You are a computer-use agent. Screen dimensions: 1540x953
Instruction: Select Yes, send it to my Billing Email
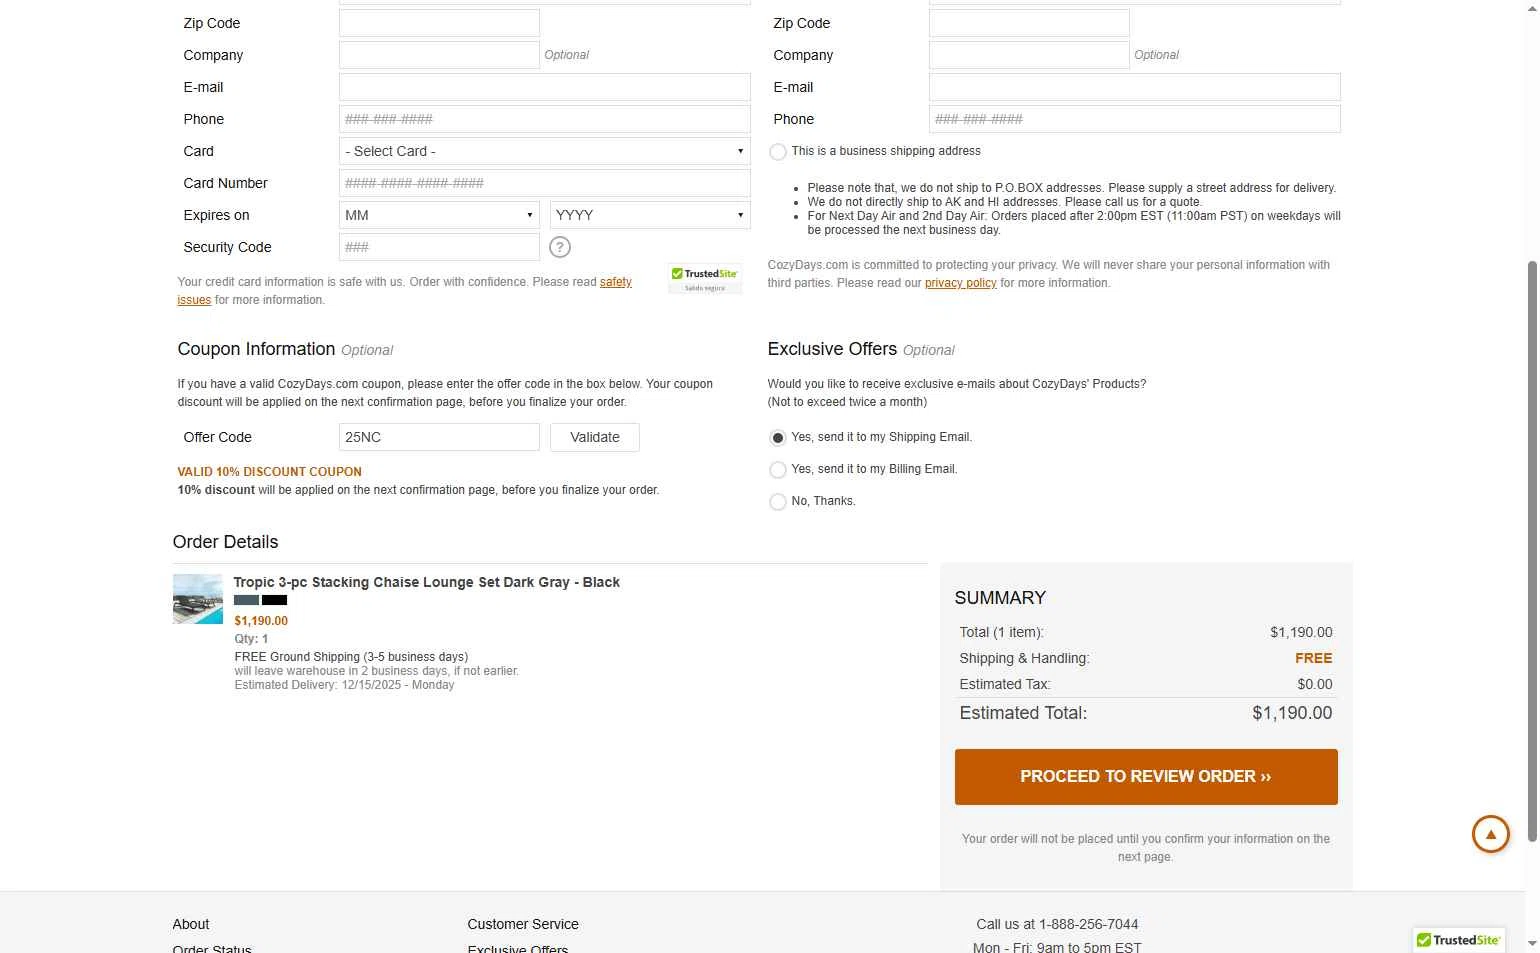(x=777, y=470)
